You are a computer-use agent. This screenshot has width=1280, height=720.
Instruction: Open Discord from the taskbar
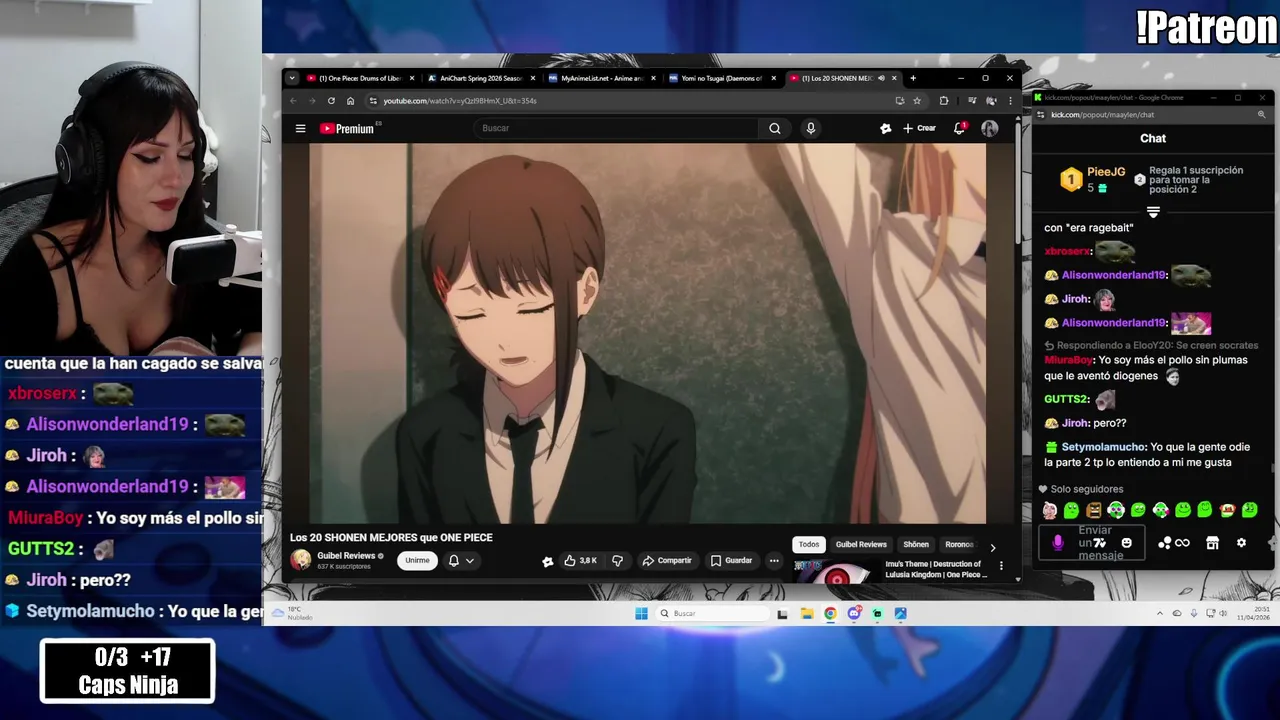pyautogui.click(x=854, y=613)
